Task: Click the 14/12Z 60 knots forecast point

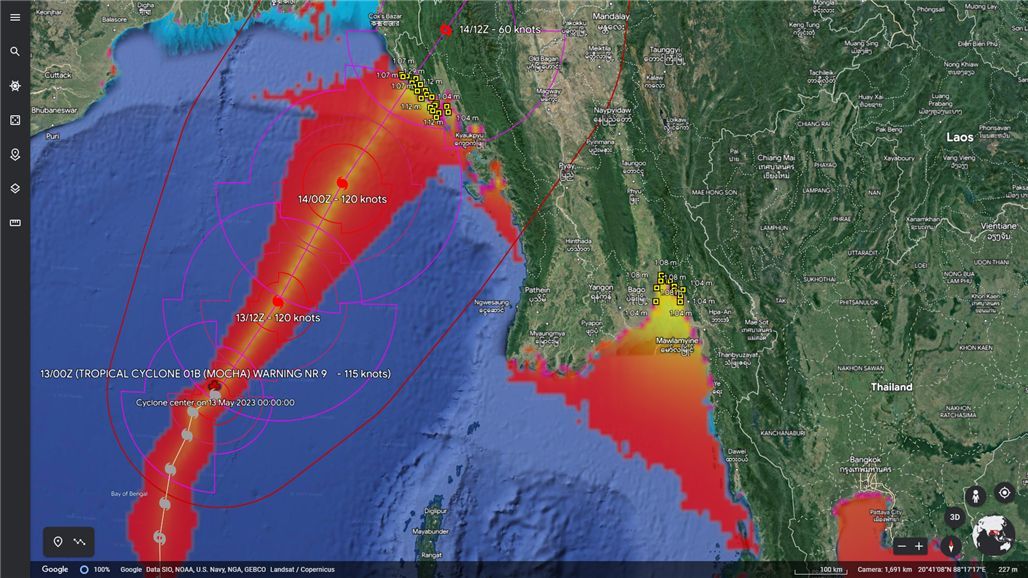Action: point(446,30)
